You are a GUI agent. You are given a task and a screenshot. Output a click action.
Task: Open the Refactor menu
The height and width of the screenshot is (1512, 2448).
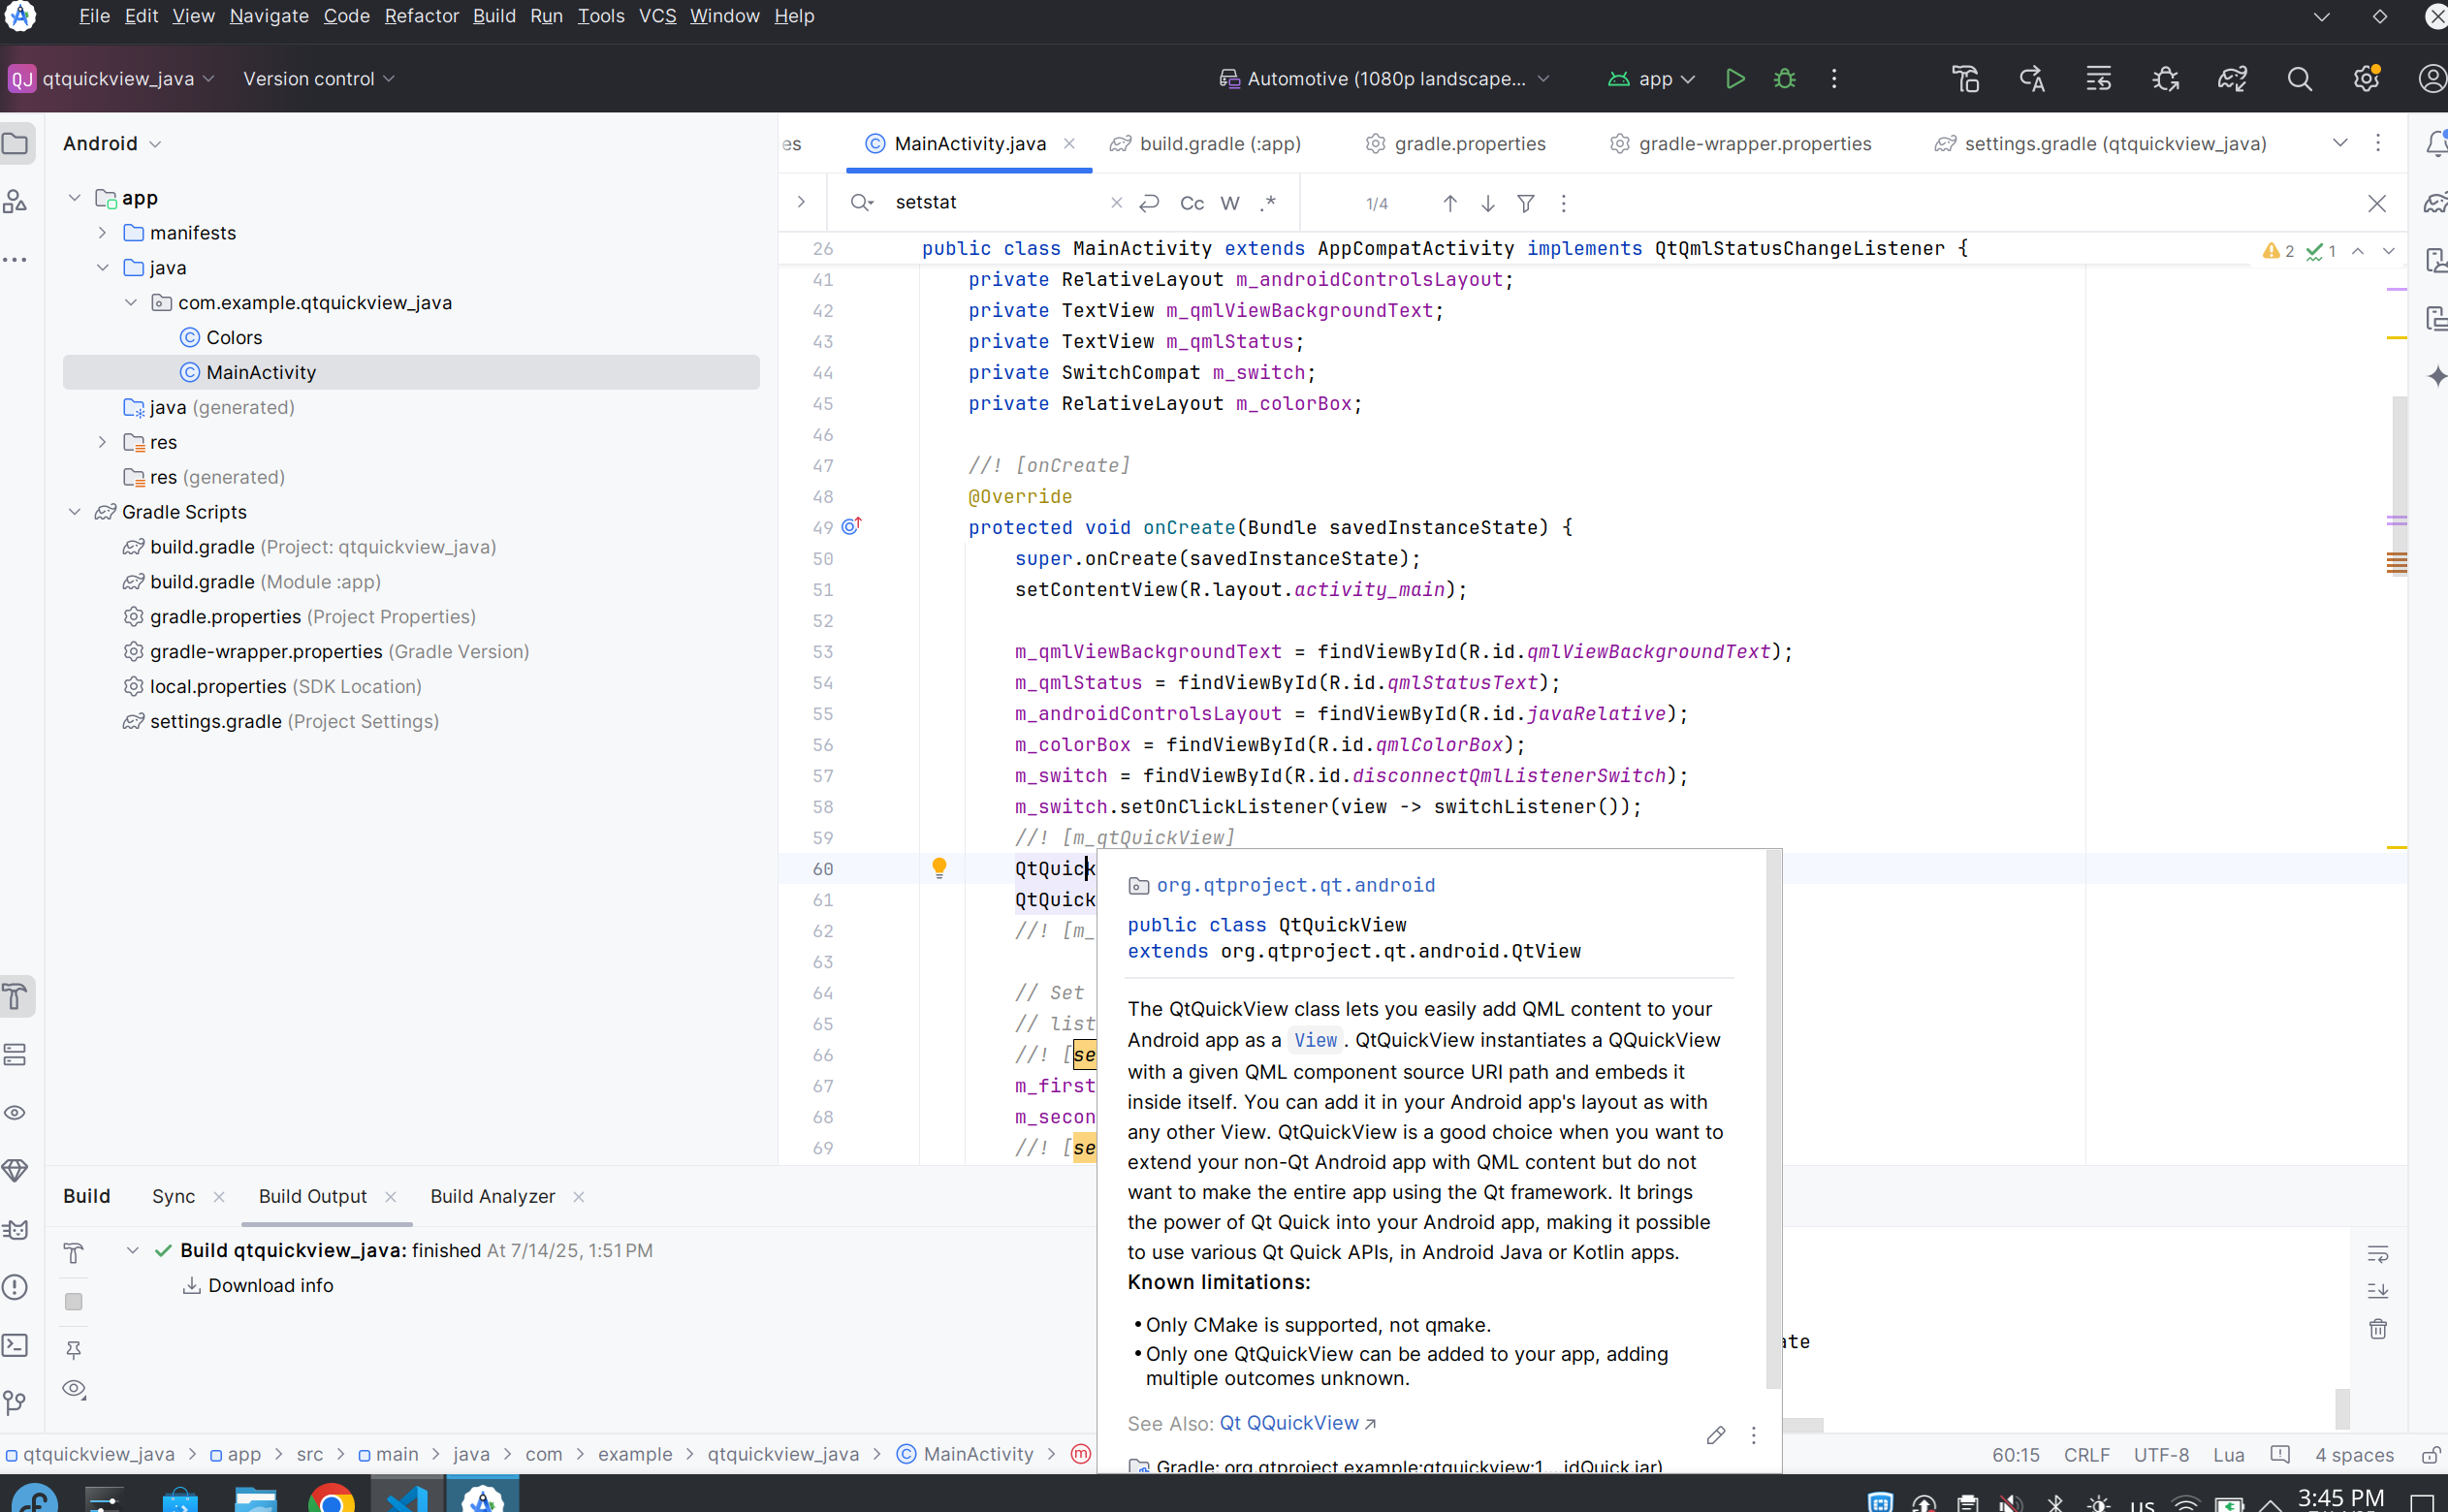pyautogui.click(x=421, y=16)
